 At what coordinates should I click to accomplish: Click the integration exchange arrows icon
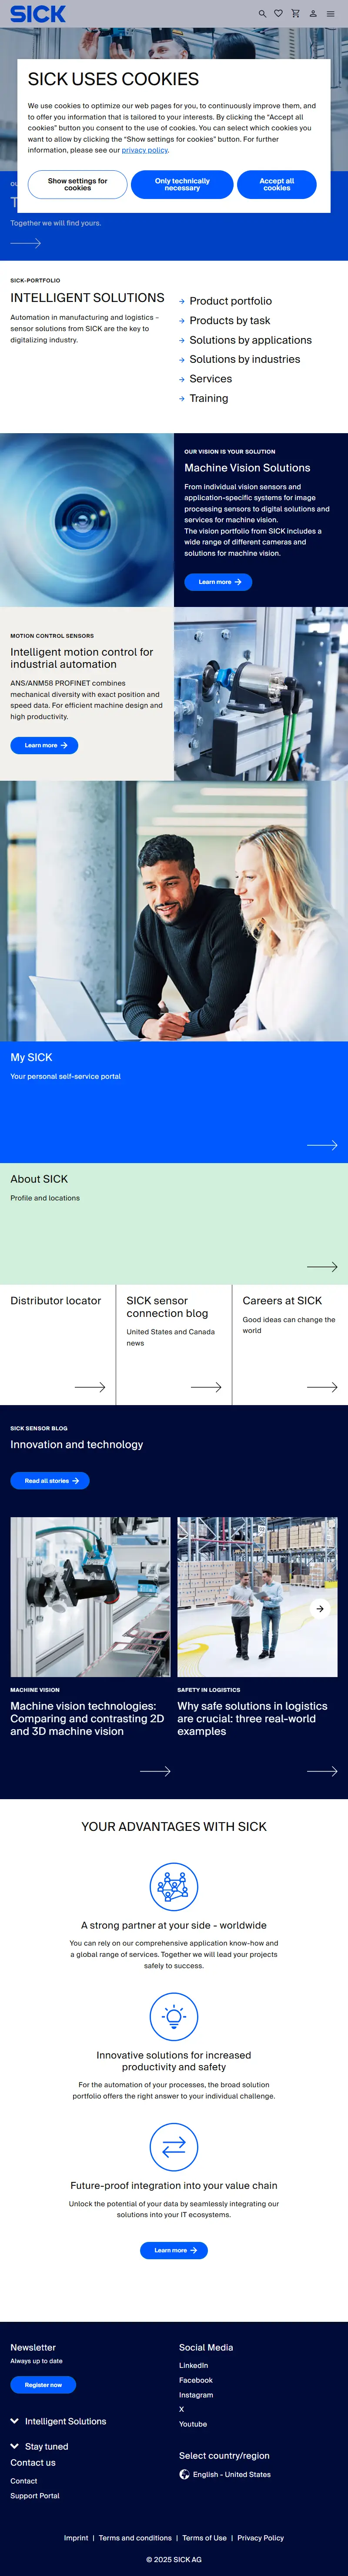(x=174, y=2147)
